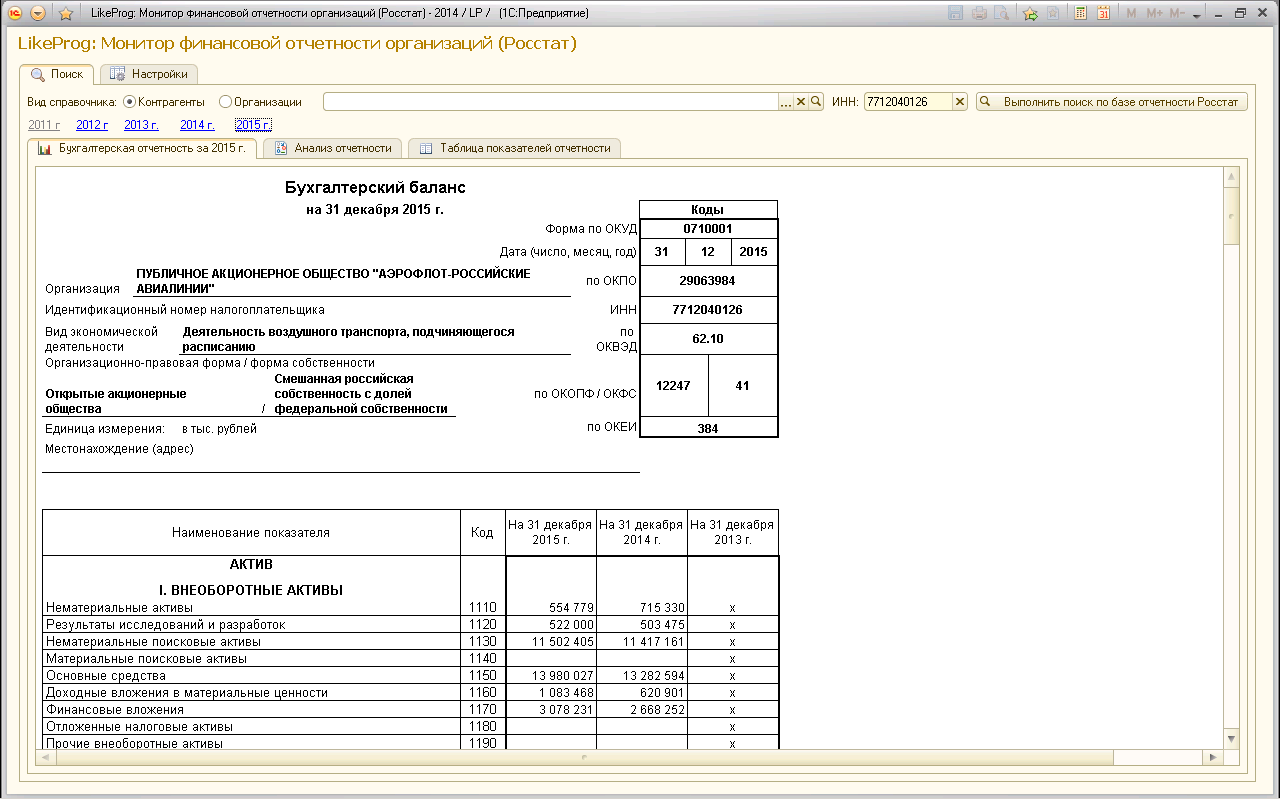Restore the application window size
This screenshot has width=1280, height=800.
pyautogui.click(x=1241, y=13)
